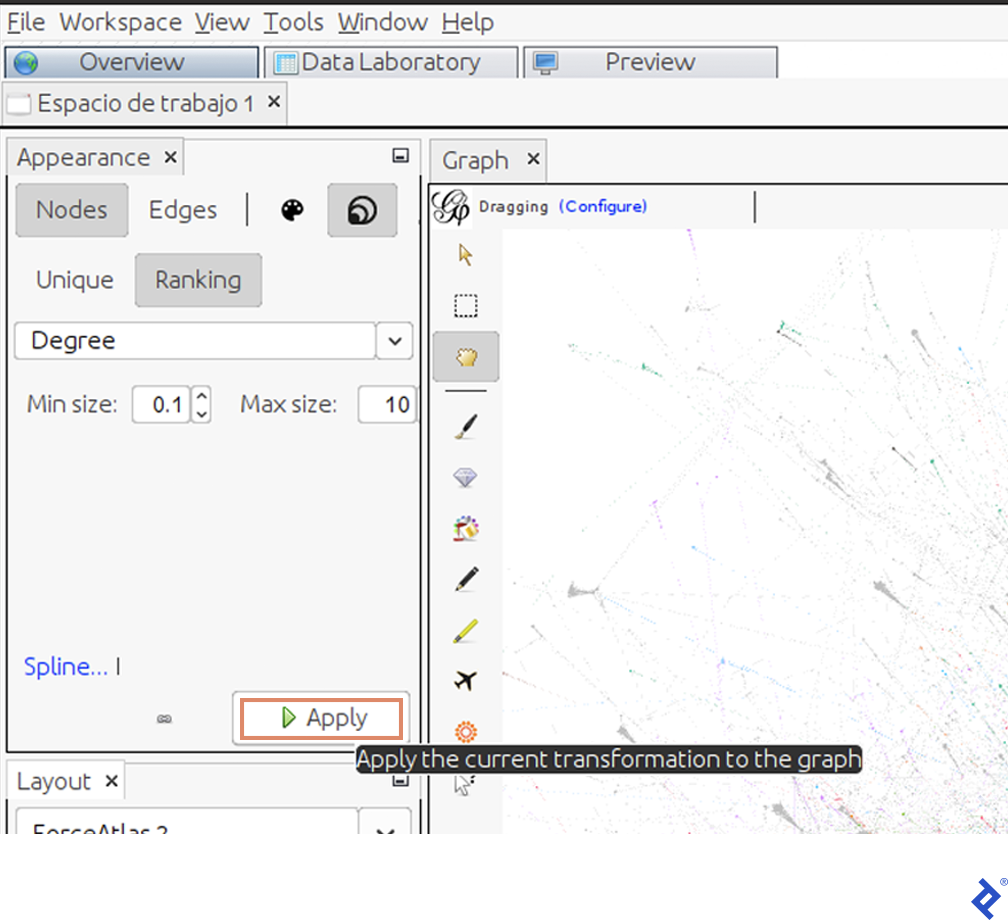Switch to the Preview perspective
The image size is (1008, 920).
pyautogui.click(x=650, y=62)
